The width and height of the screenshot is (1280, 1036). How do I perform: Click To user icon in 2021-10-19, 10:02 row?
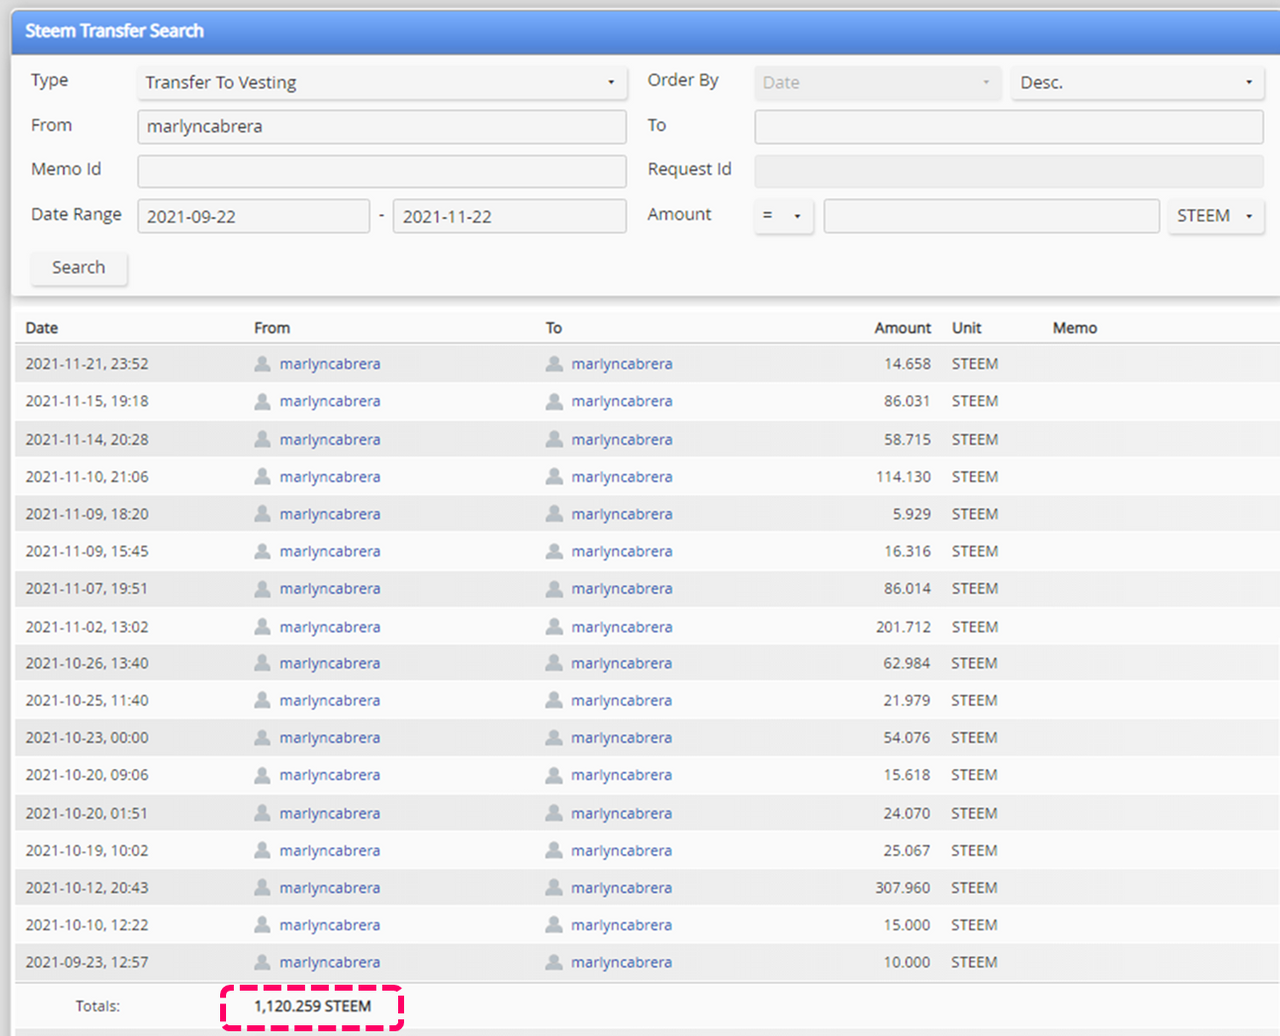tap(554, 851)
